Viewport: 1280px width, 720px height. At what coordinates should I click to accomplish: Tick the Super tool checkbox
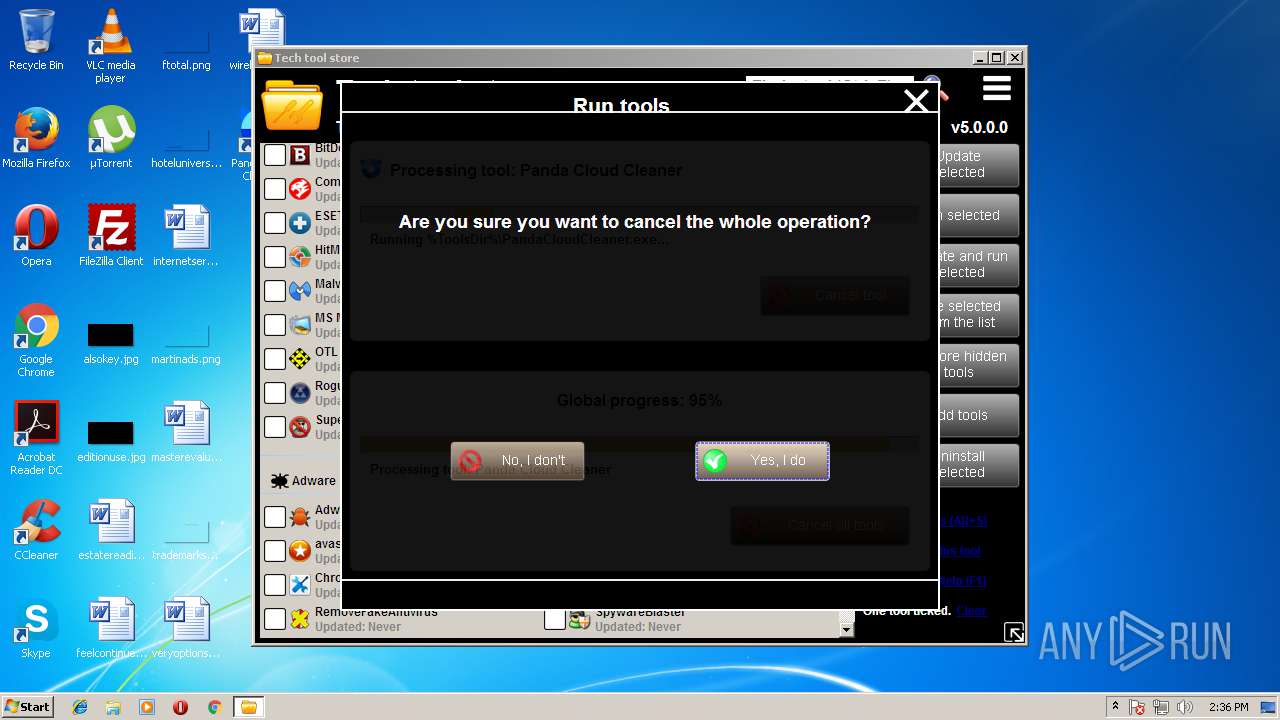pos(275,427)
